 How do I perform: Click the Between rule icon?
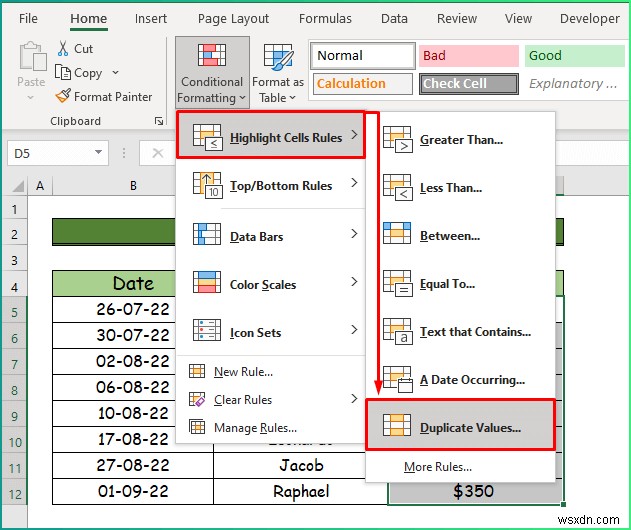[x=397, y=233]
